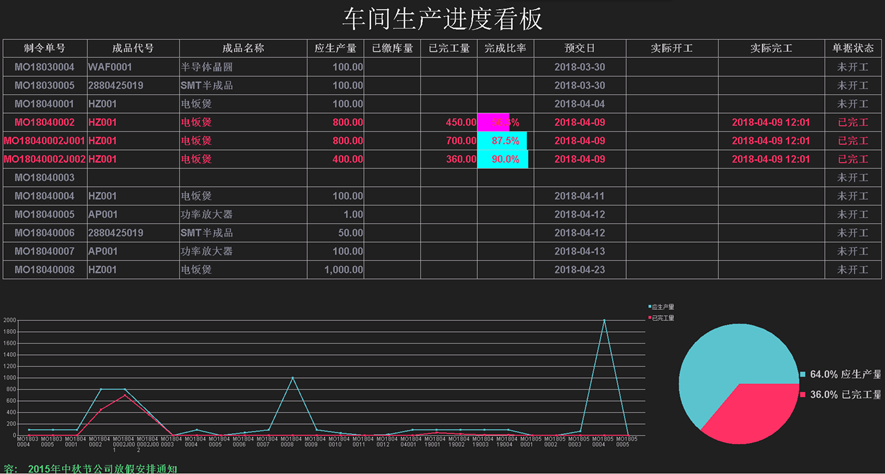Viewport: 885px width, 474px height.
Task: Select the 90.0% completion progress bar
Action: tap(503, 159)
